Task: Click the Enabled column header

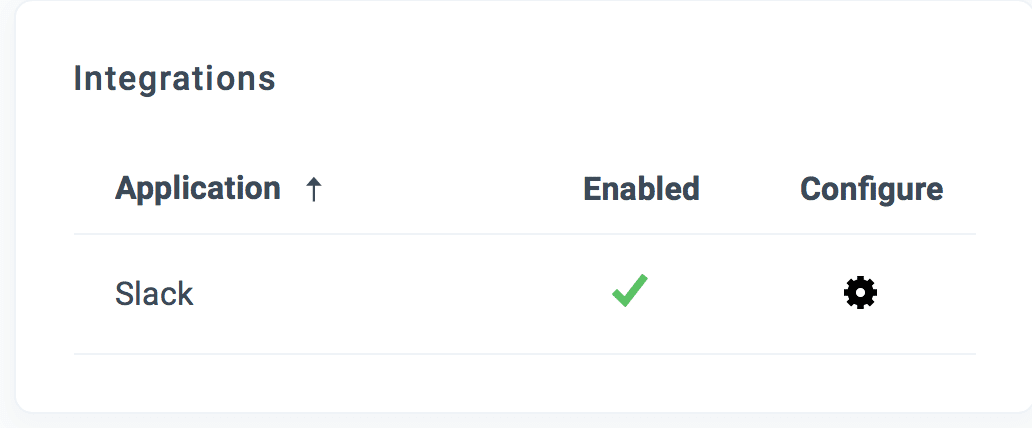Action: 641,188
